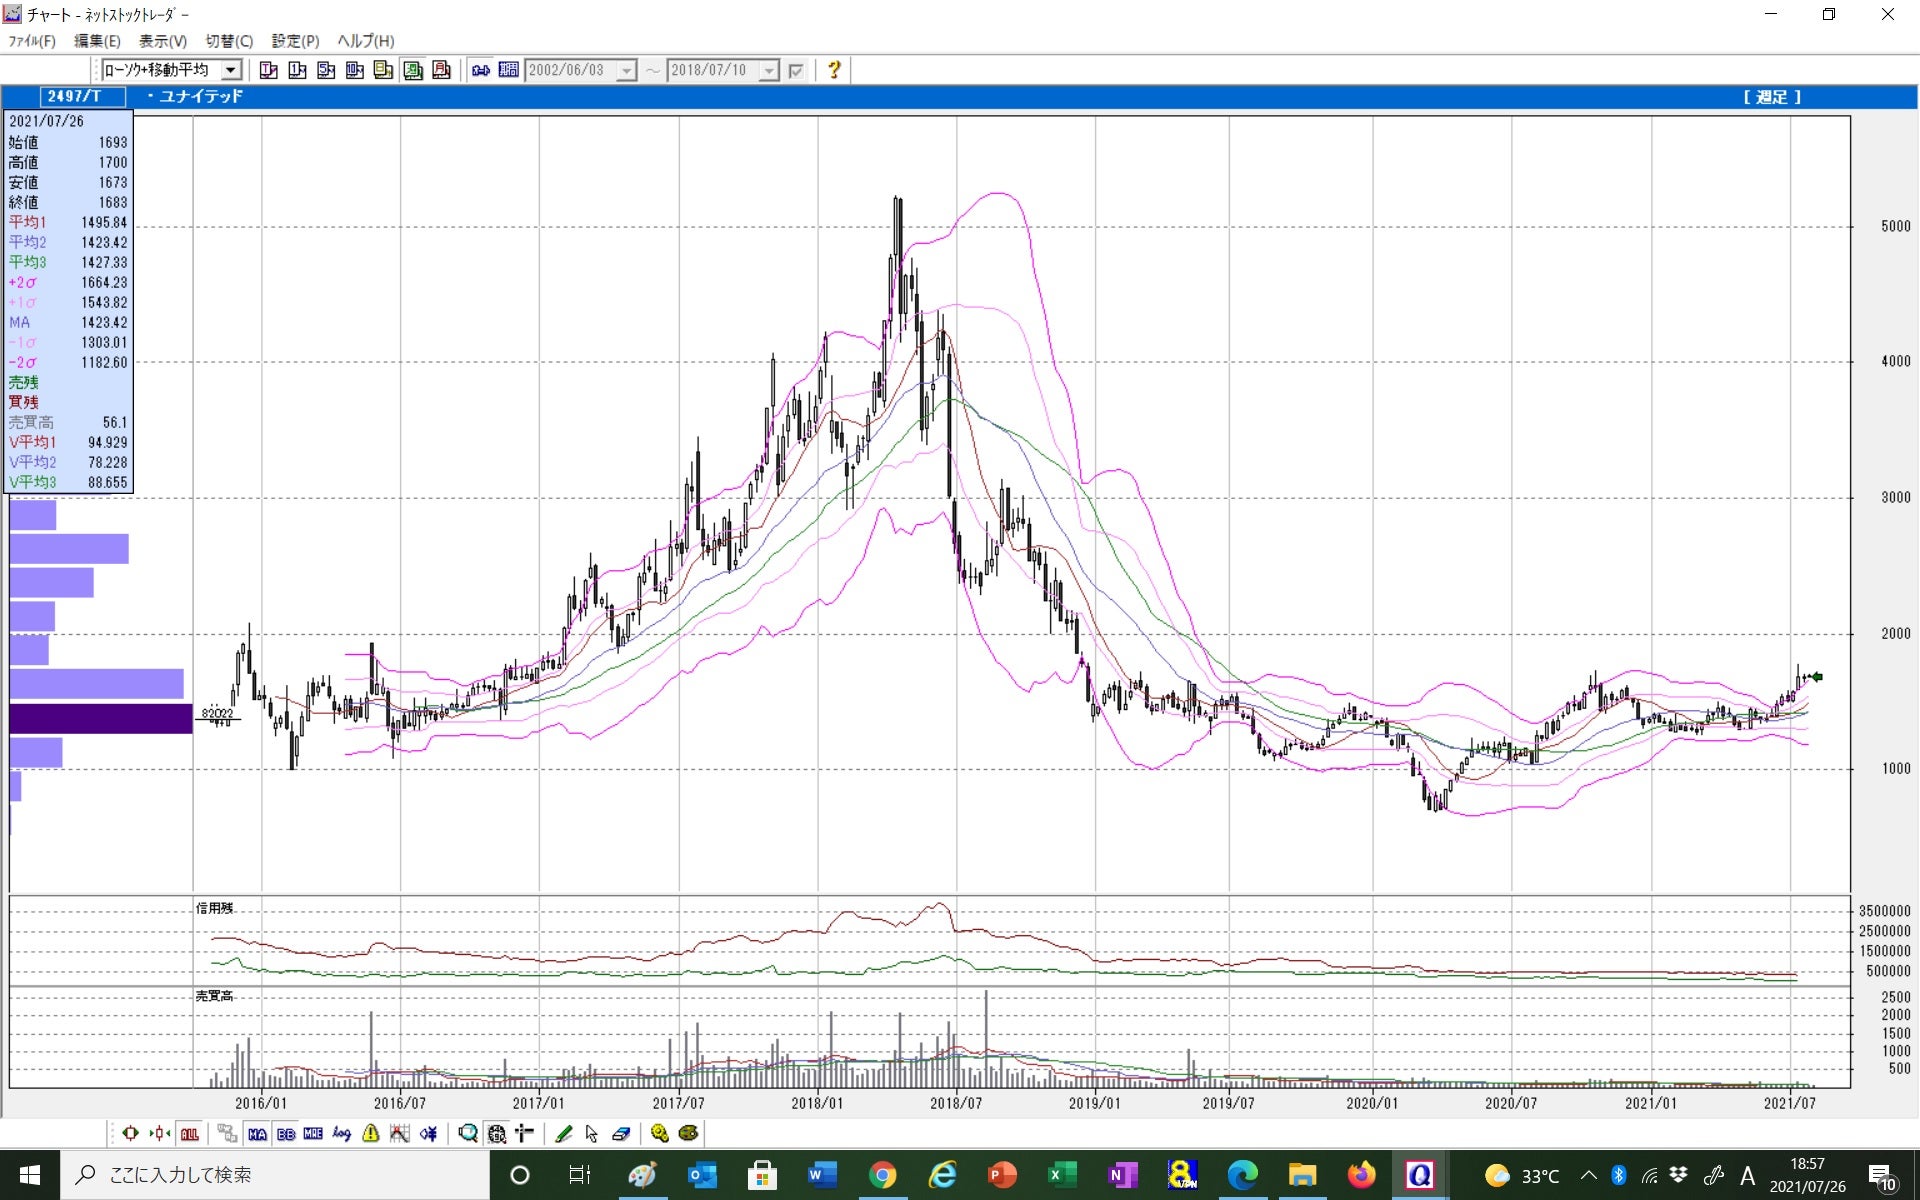Click the dark purple volume profile bar
The image size is (1920, 1200).
point(101,719)
